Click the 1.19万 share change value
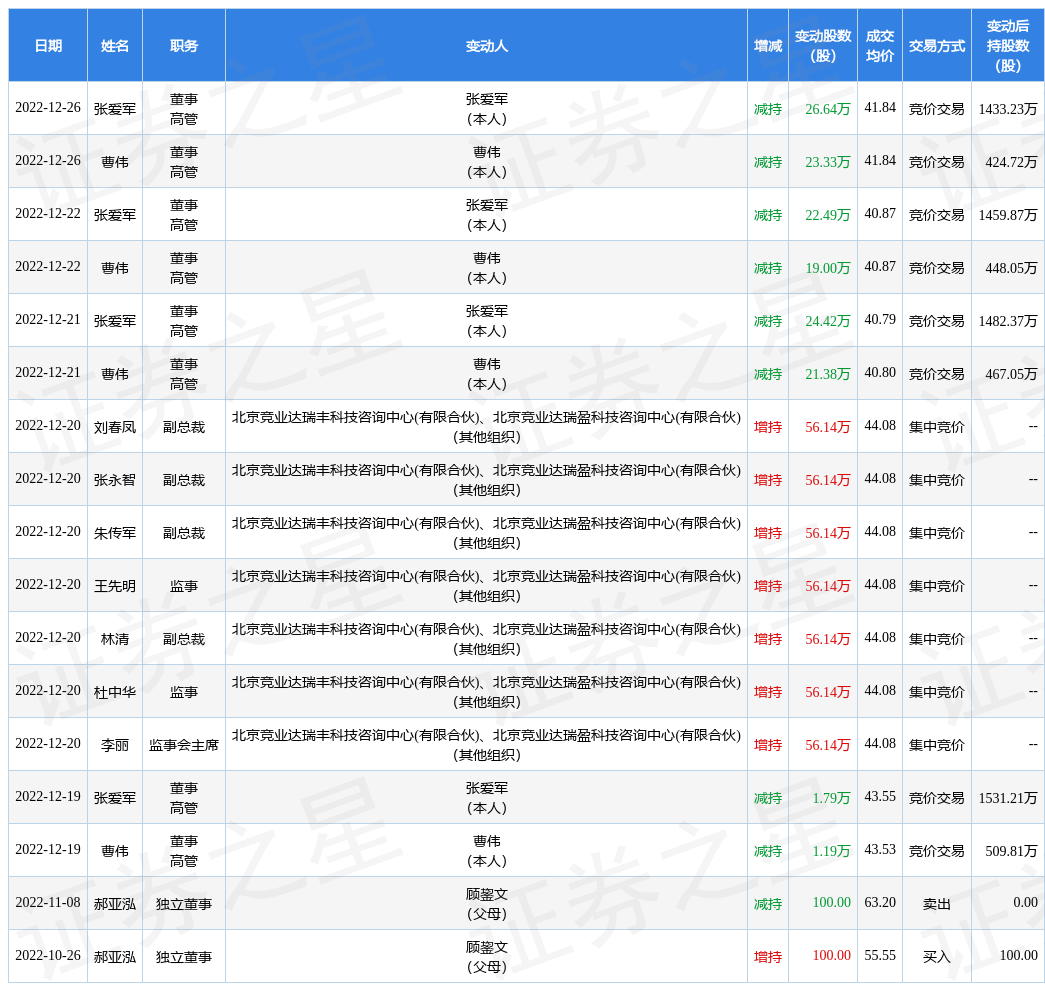 pos(831,851)
